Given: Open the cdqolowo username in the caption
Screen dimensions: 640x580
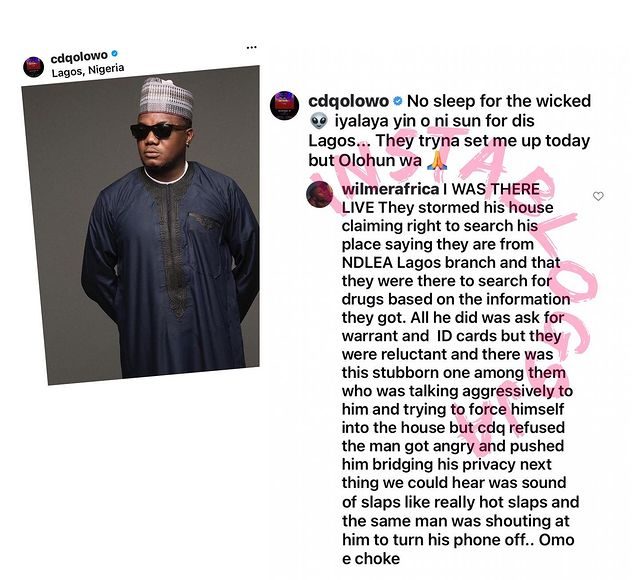Looking at the screenshot, I should [x=349, y=101].
